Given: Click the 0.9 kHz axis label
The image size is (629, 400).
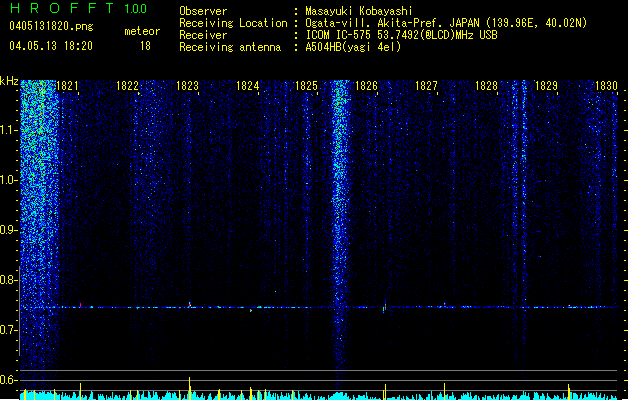Looking at the screenshot, I should point(9,230).
